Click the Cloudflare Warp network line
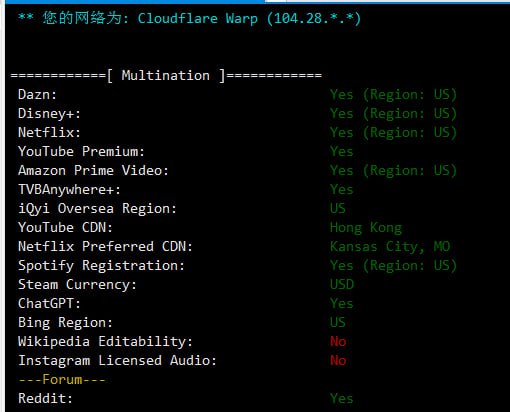The width and height of the screenshot is (510, 412). [189, 18]
